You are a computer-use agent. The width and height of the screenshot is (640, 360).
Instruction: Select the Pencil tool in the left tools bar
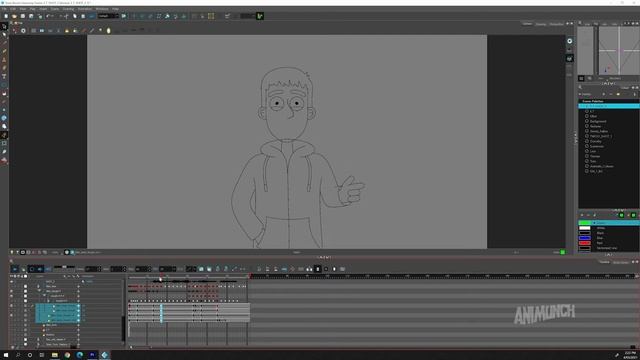tap(4, 51)
